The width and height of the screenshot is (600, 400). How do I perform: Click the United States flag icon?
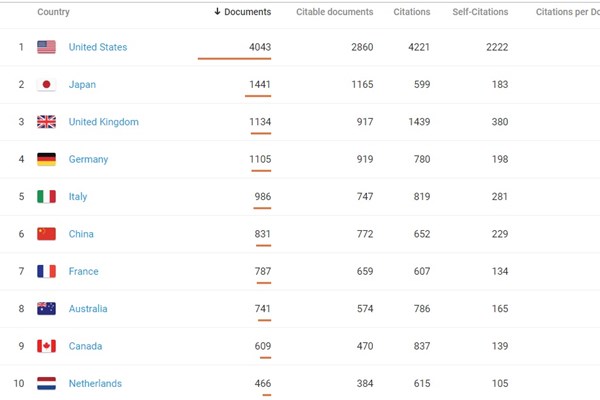point(46,47)
